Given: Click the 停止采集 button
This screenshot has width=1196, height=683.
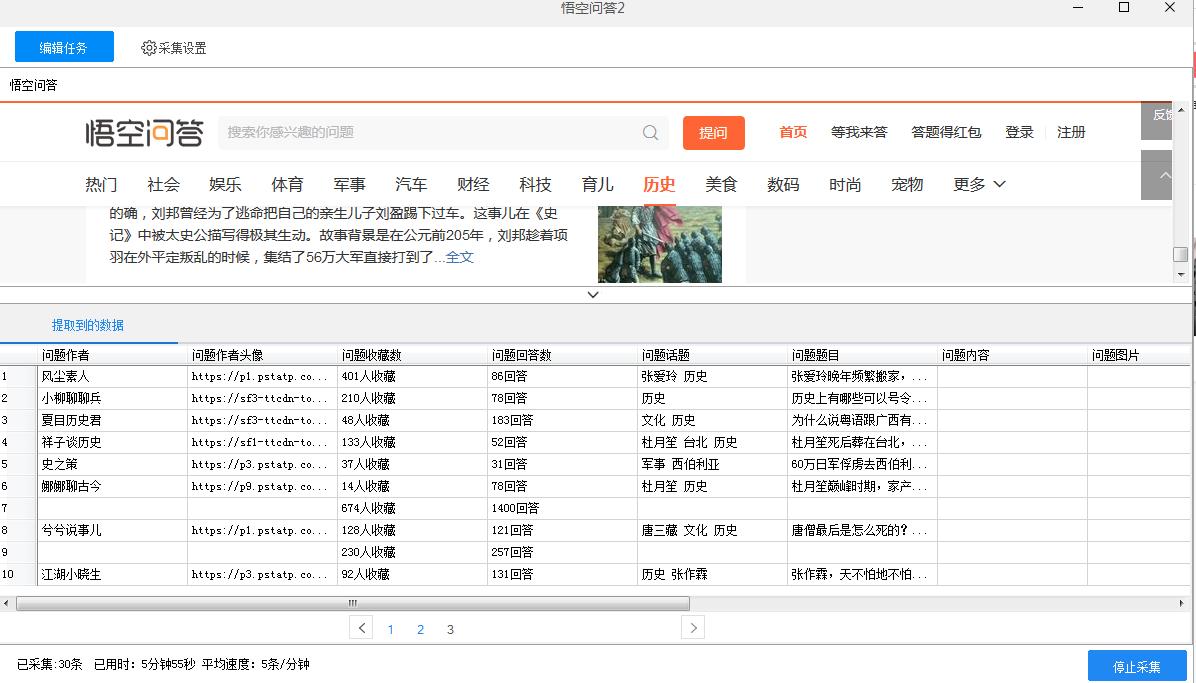Looking at the screenshot, I should click(x=1135, y=666).
